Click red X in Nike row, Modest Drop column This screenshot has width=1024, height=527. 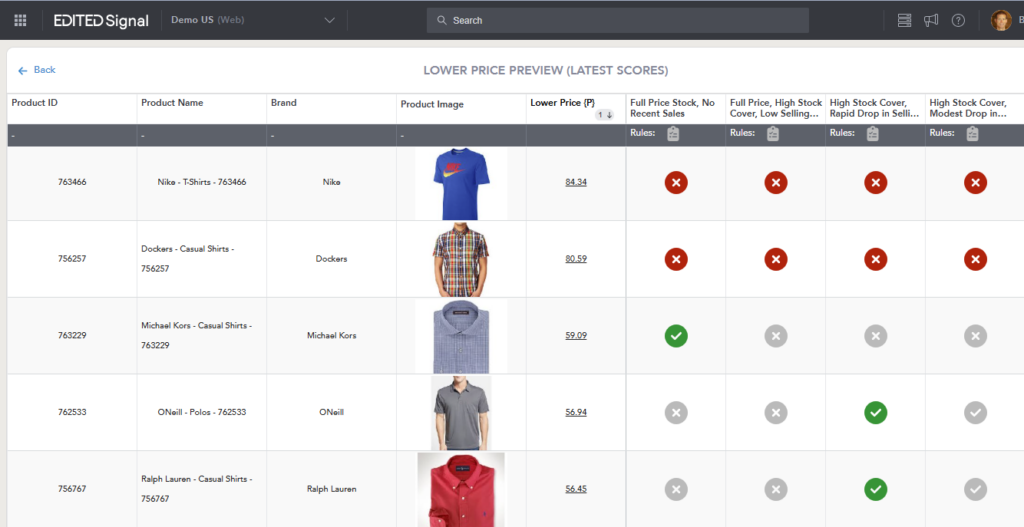pos(976,183)
